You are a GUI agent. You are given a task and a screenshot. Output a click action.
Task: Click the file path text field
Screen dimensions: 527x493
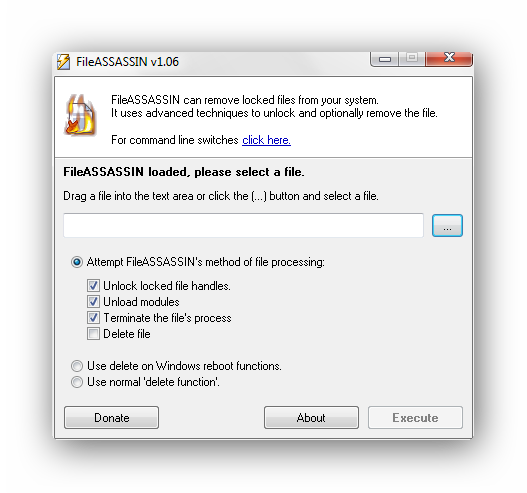[x=243, y=225]
